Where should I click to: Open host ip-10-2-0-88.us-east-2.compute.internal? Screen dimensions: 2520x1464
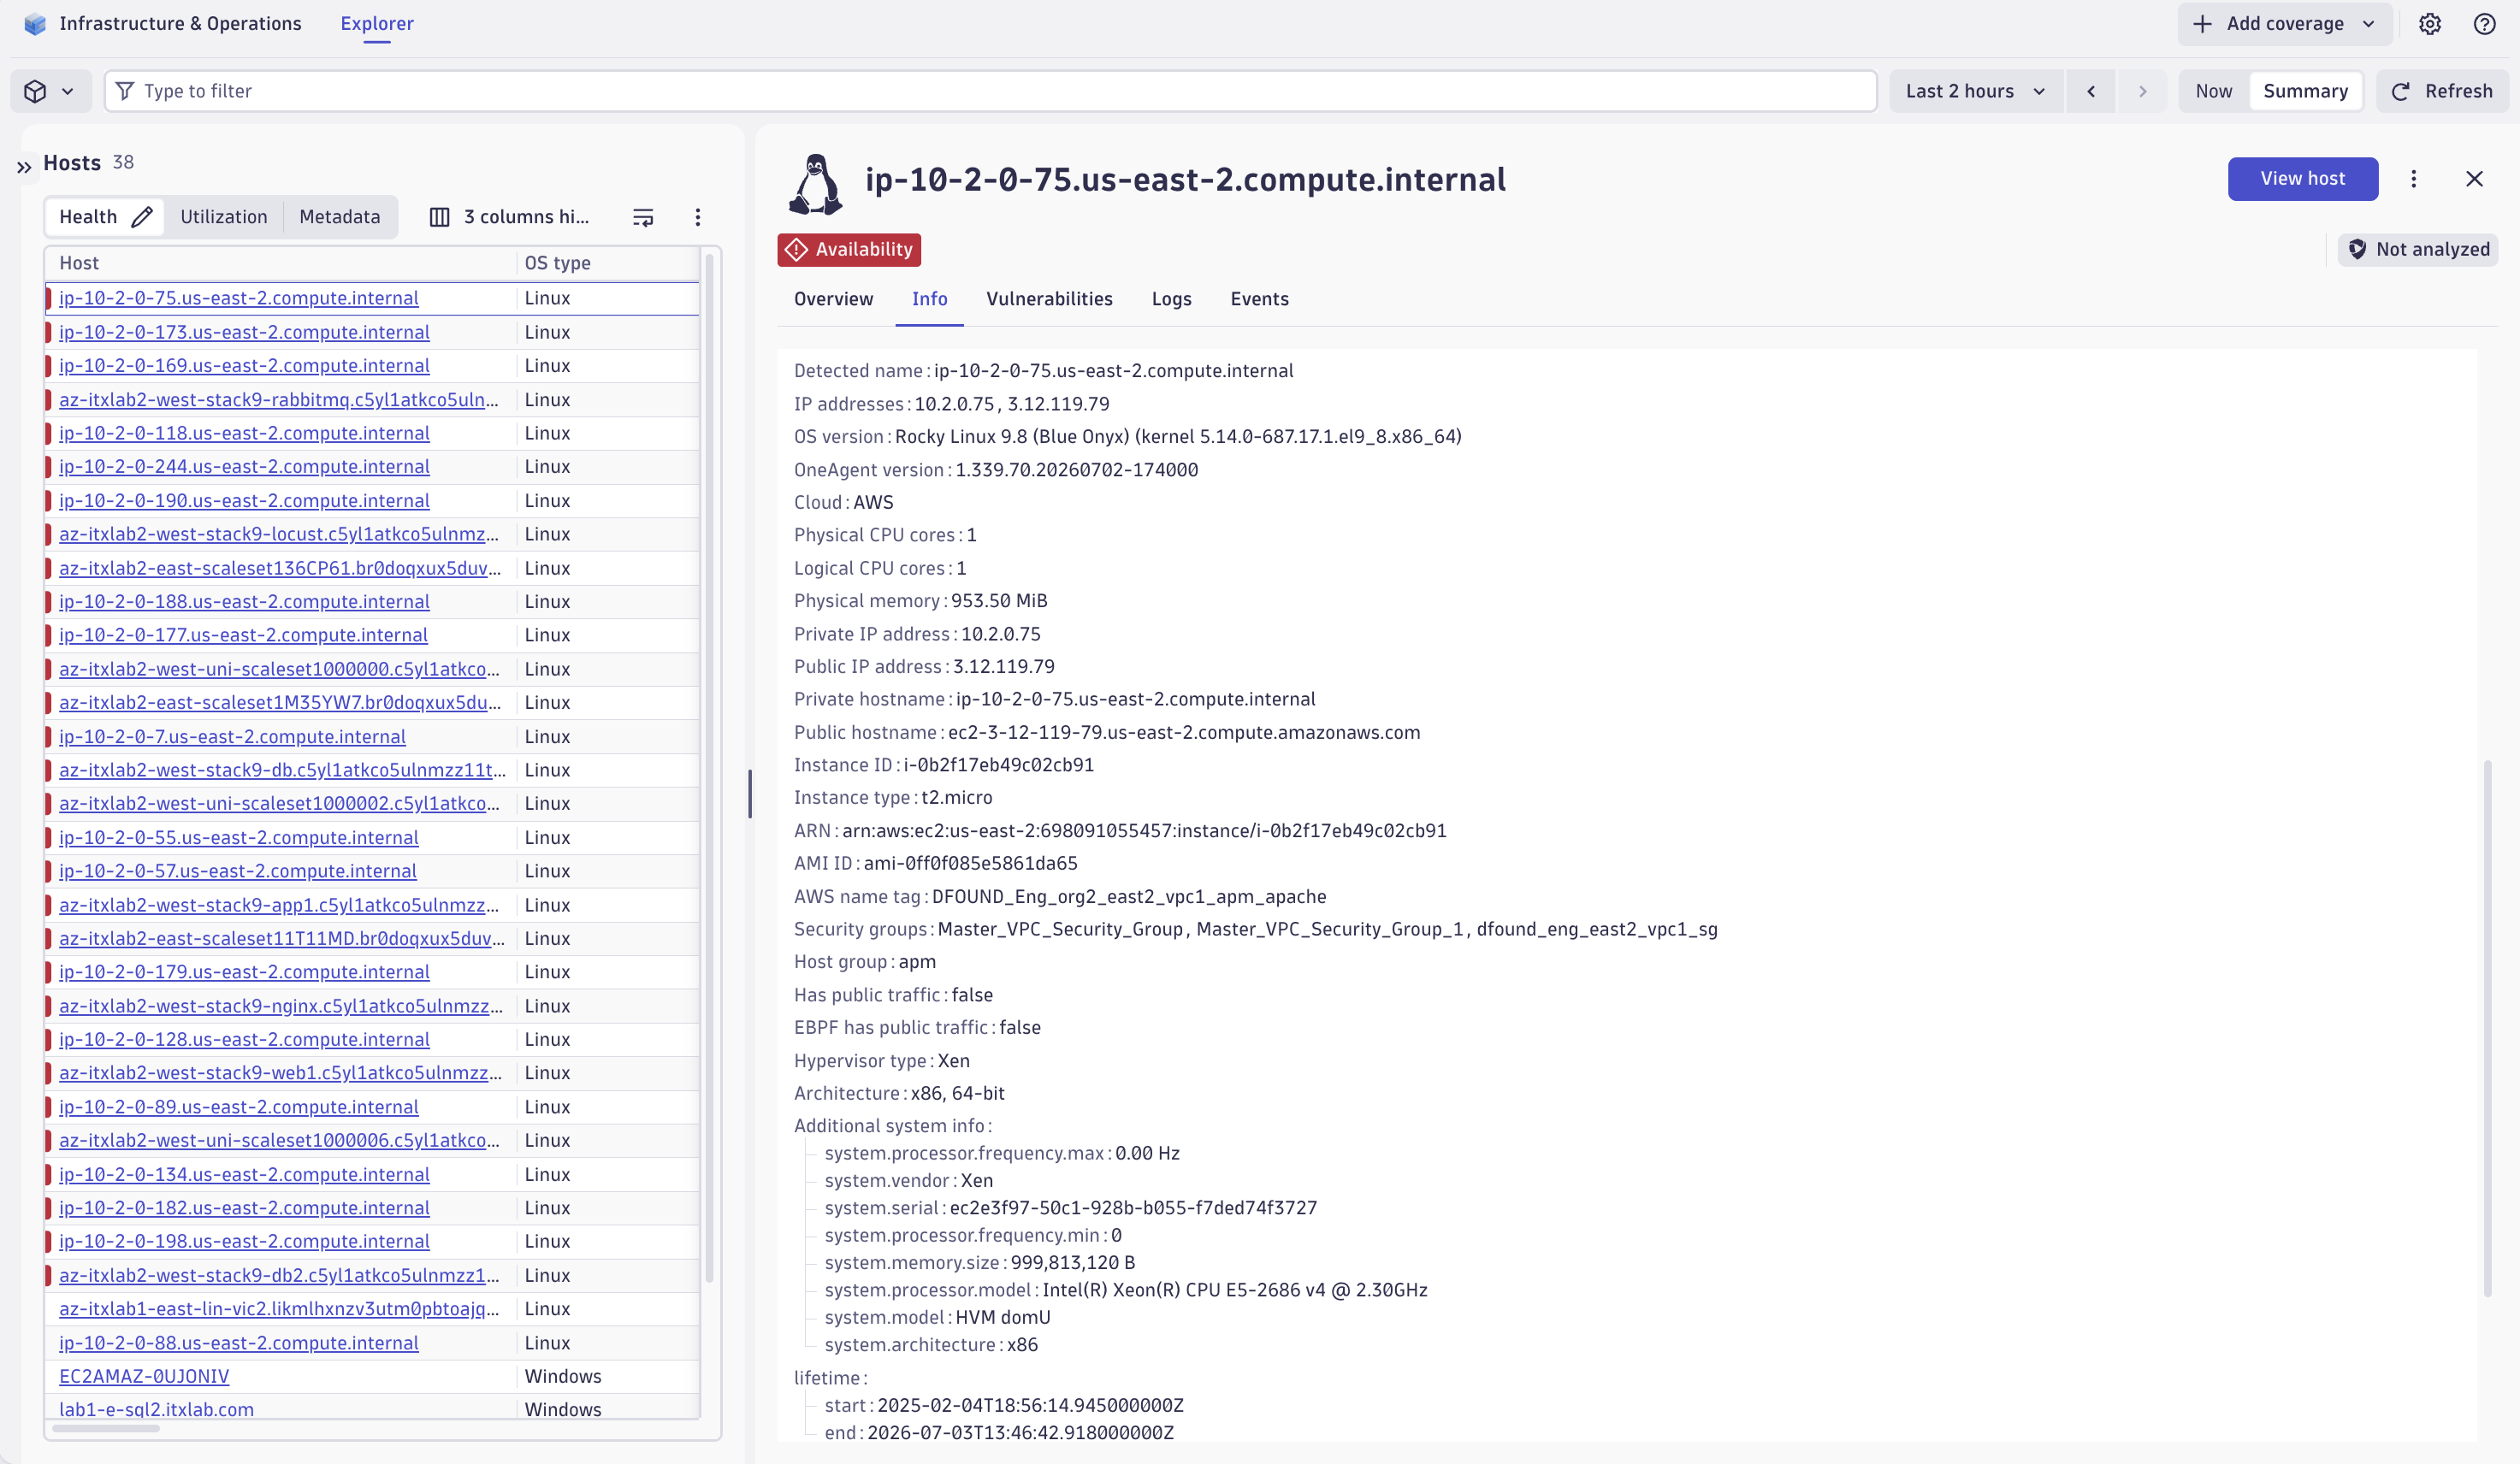pyautogui.click(x=239, y=1343)
